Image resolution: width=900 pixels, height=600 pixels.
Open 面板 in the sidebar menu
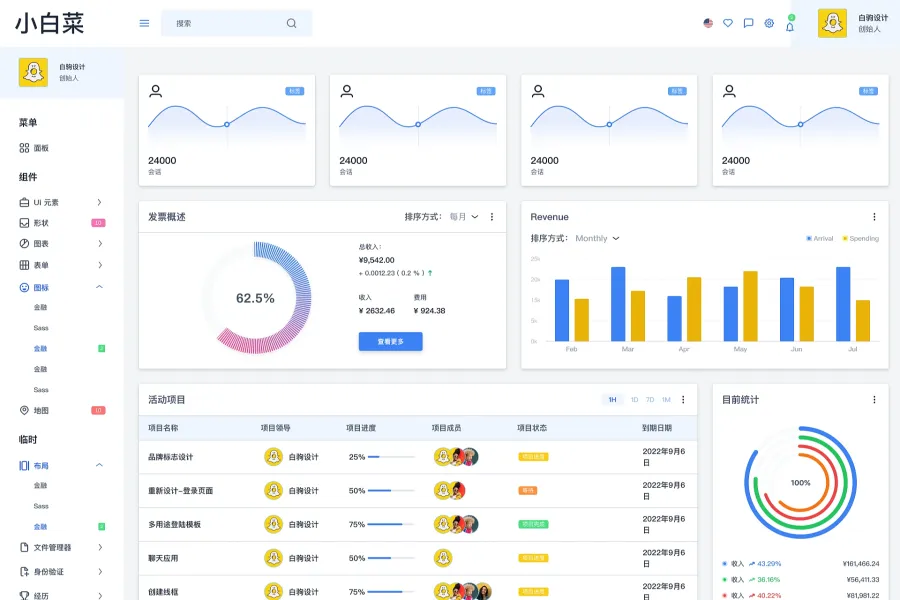40,148
